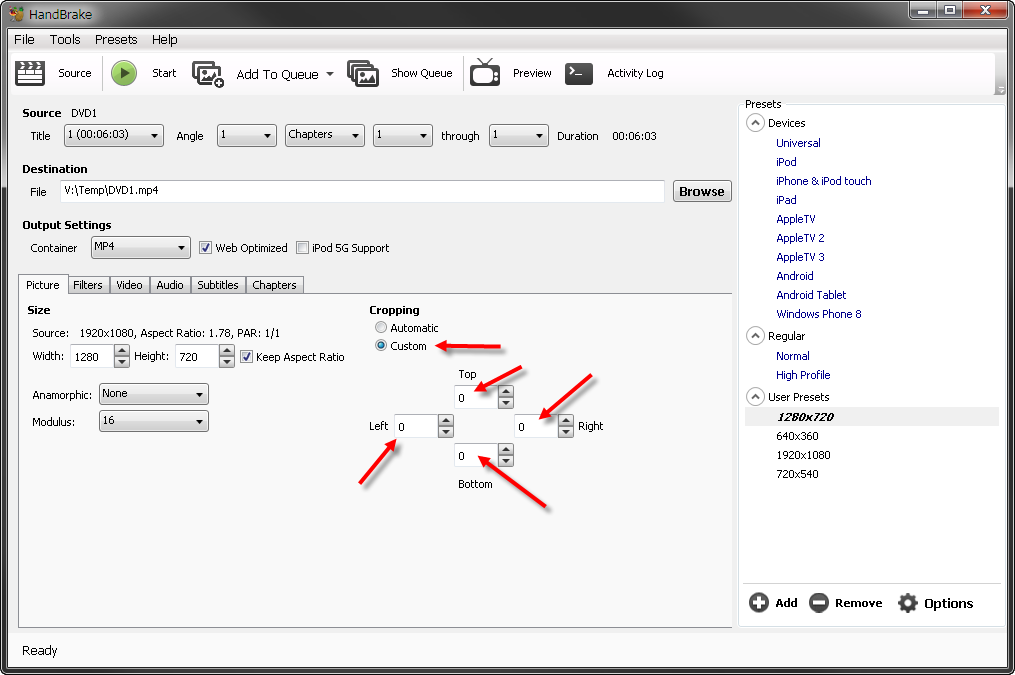The image size is (1015, 675).
Task: Click the Add To Queue icon
Action: (208, 74)
